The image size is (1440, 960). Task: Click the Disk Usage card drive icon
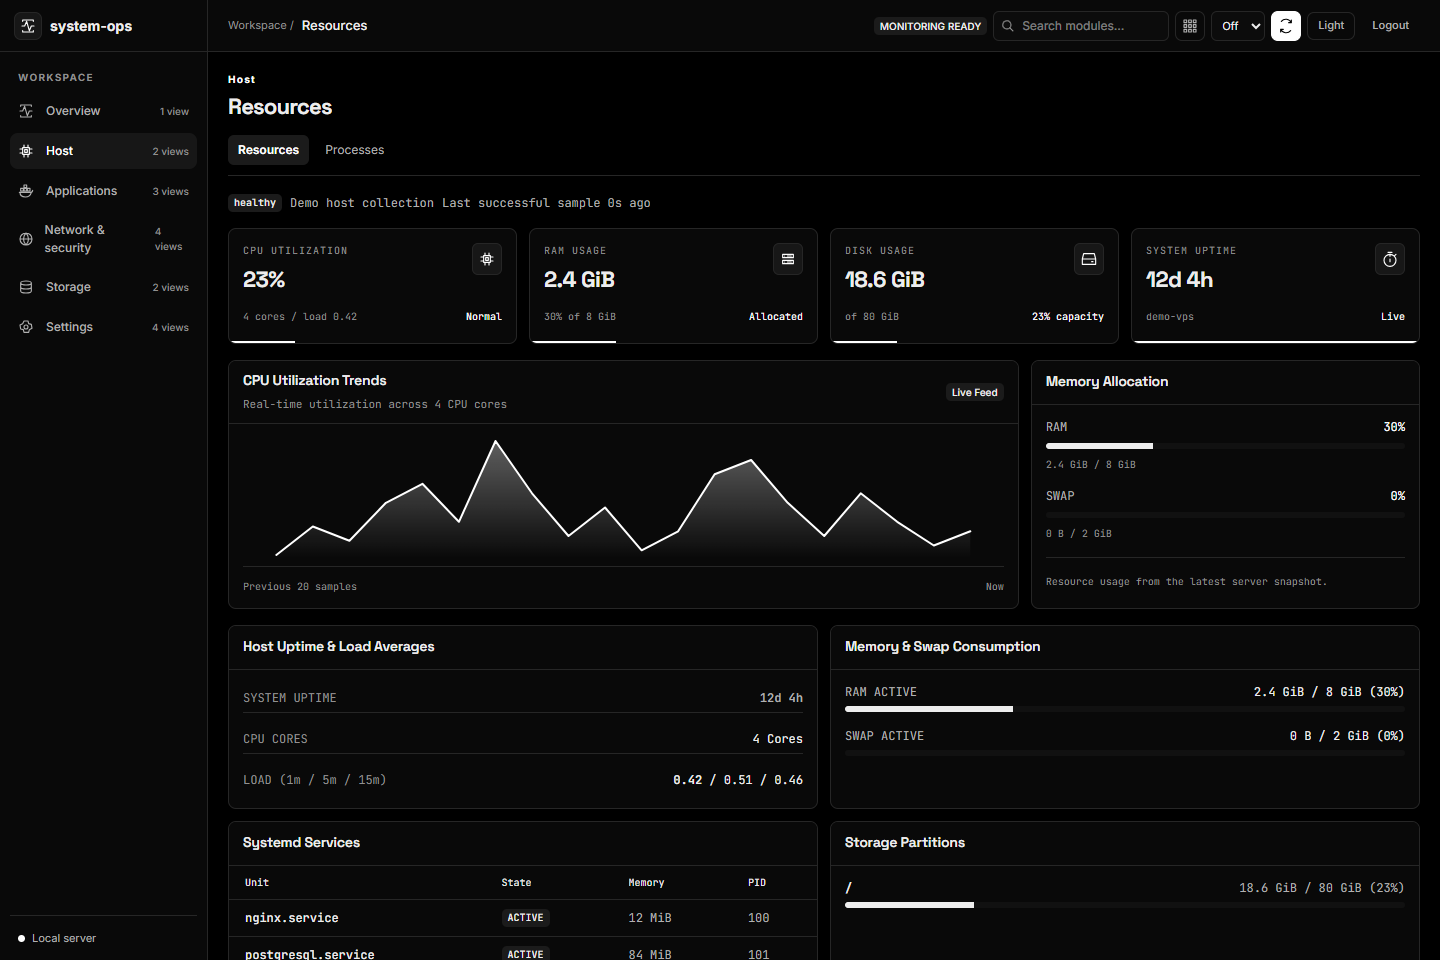coord(1089,259)
